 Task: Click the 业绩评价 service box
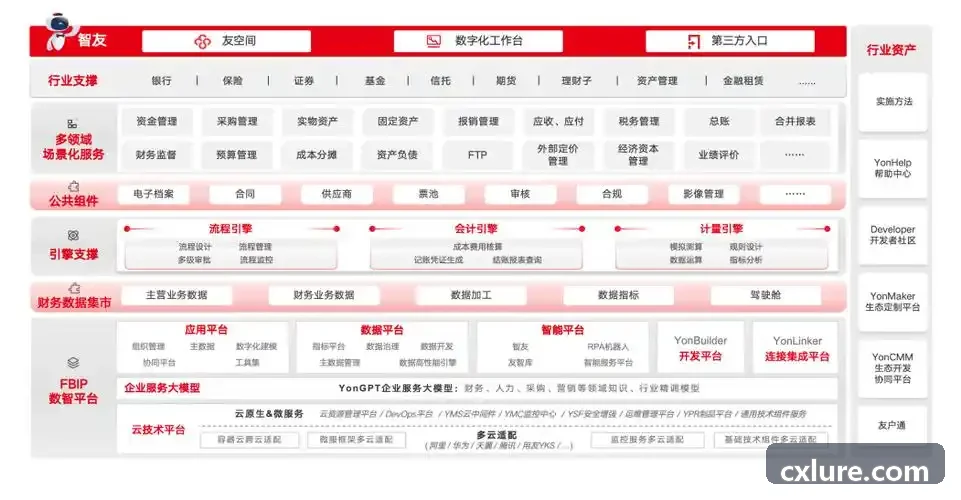click(718, 155)
